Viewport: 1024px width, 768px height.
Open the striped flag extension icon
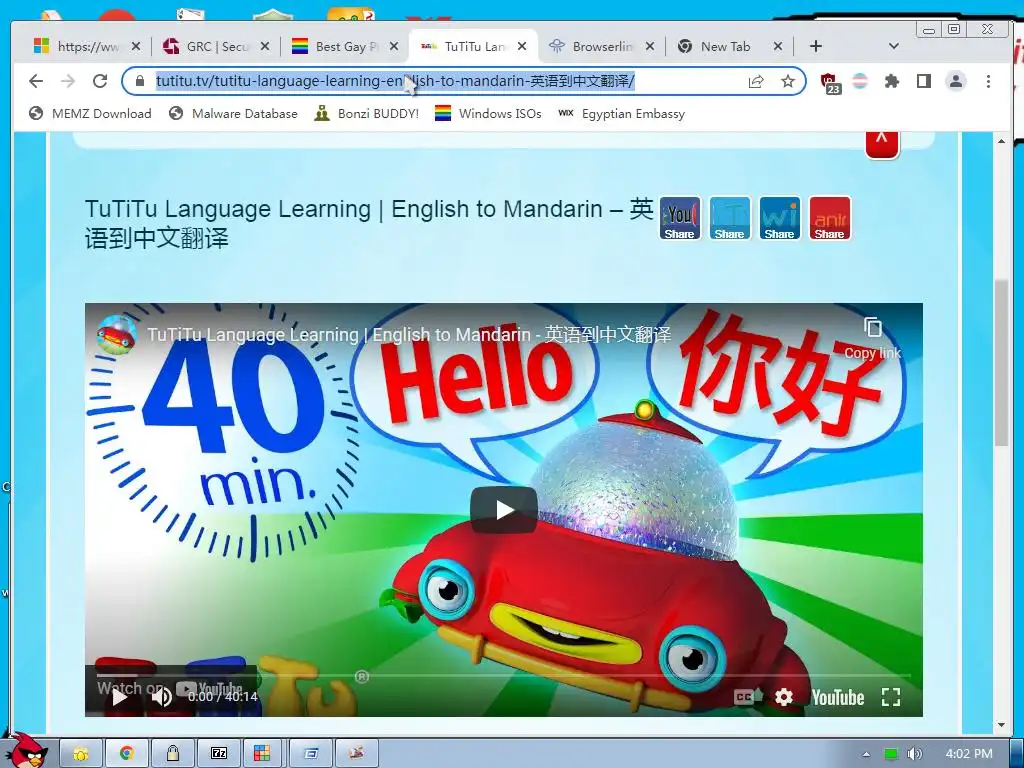860,81
